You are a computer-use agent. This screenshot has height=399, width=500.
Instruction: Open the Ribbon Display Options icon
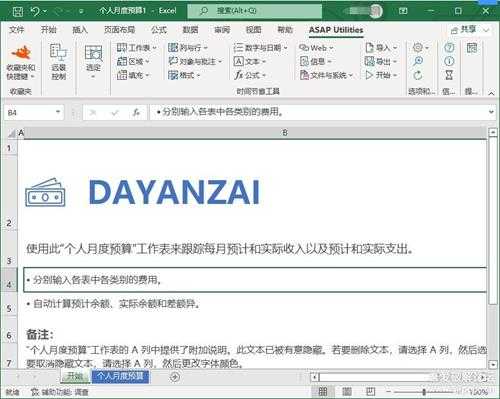click(403, 11)
